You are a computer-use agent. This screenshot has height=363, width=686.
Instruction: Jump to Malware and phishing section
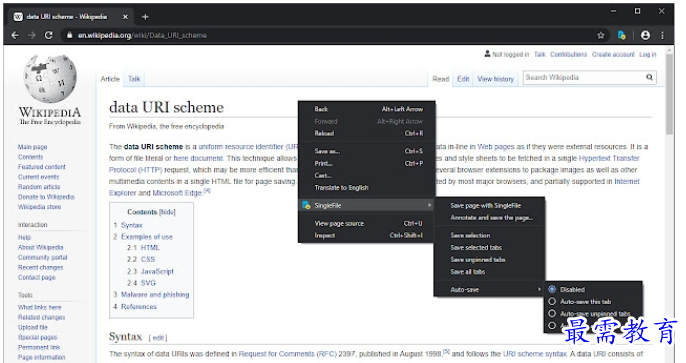[x=155, y=295]
